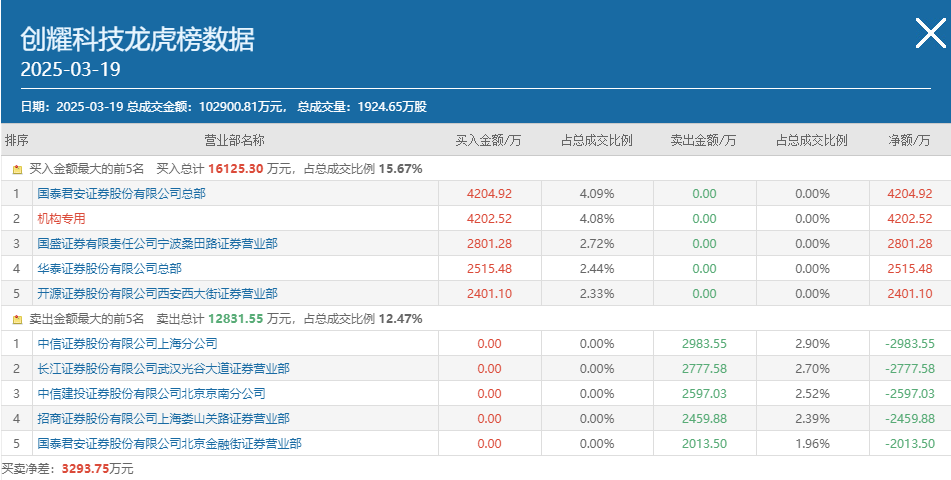Image resolution: width=951 pixels, height=480 pixels.
Task: Click buy amount 4204.92 in 买入金额 column
Action: coord(489,194)
